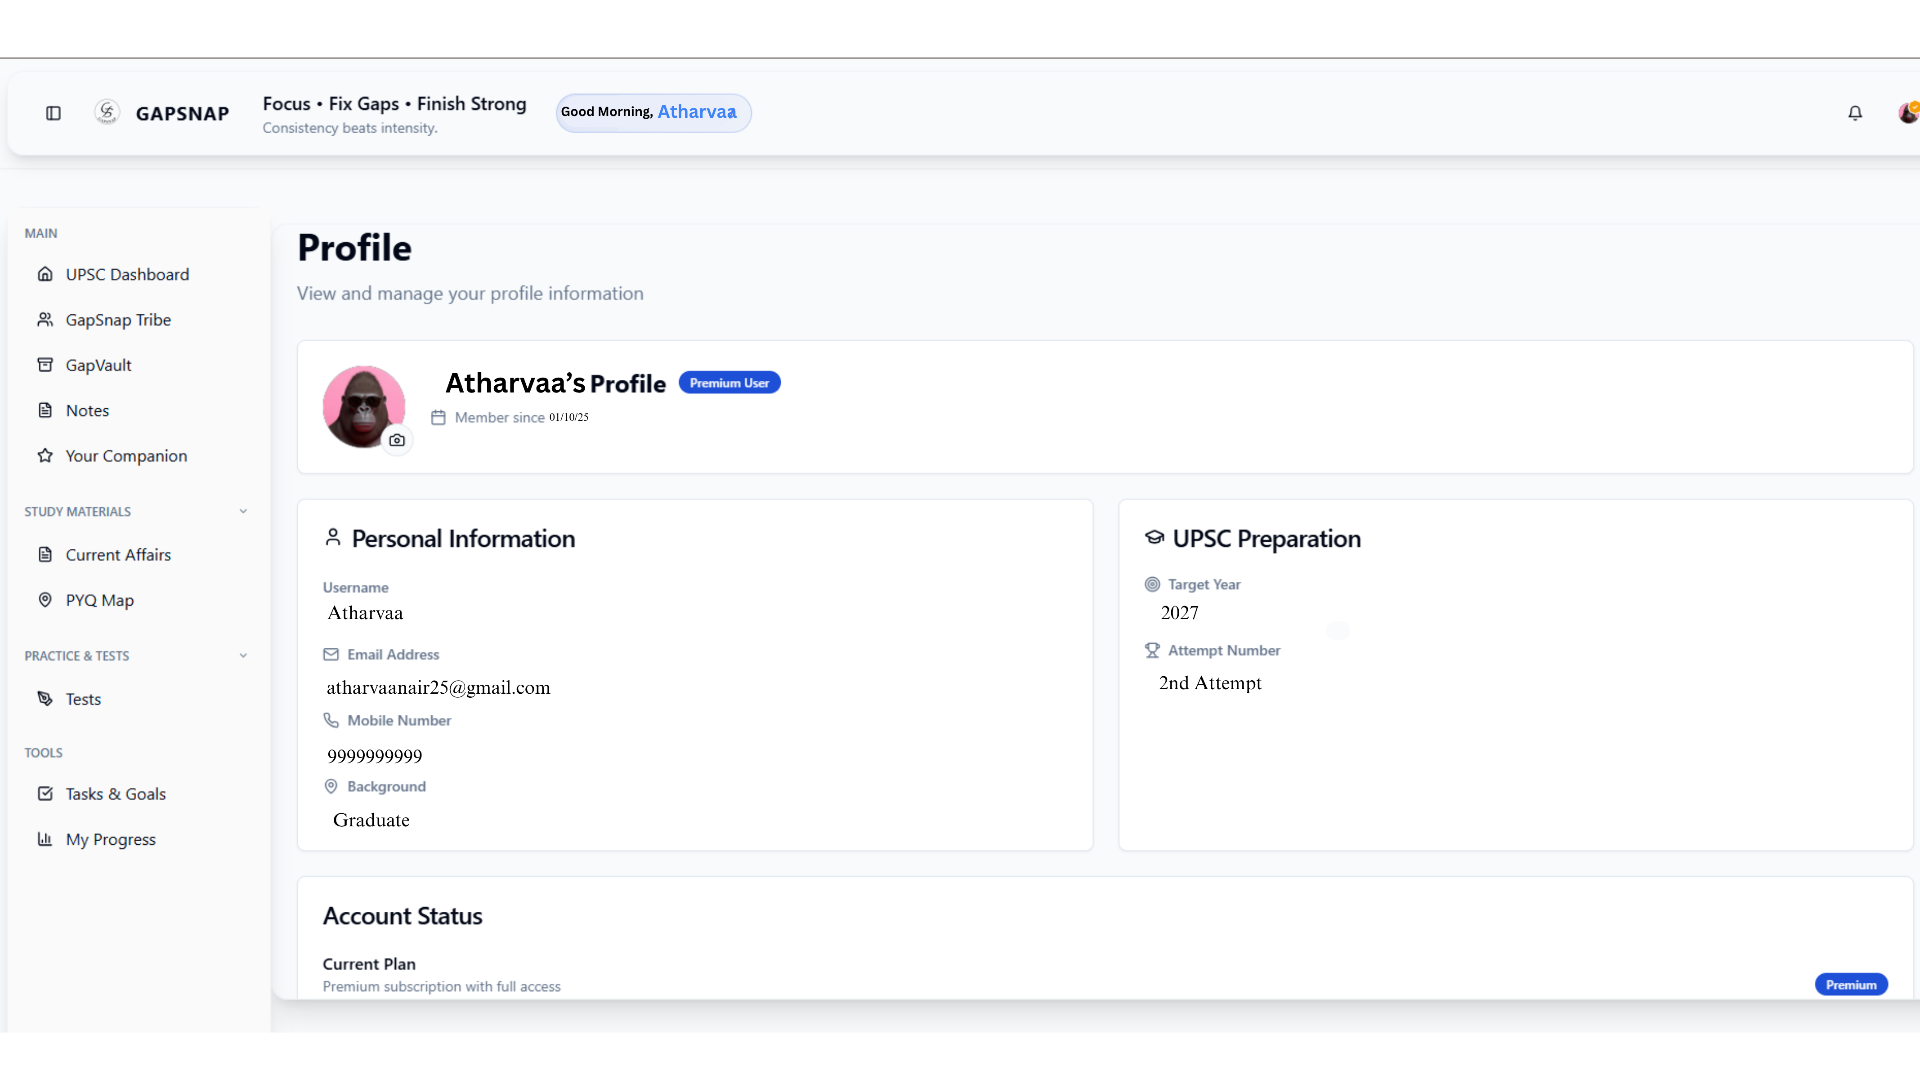
Task: Click the Notes document icon
Action: [x=46, y=410]
